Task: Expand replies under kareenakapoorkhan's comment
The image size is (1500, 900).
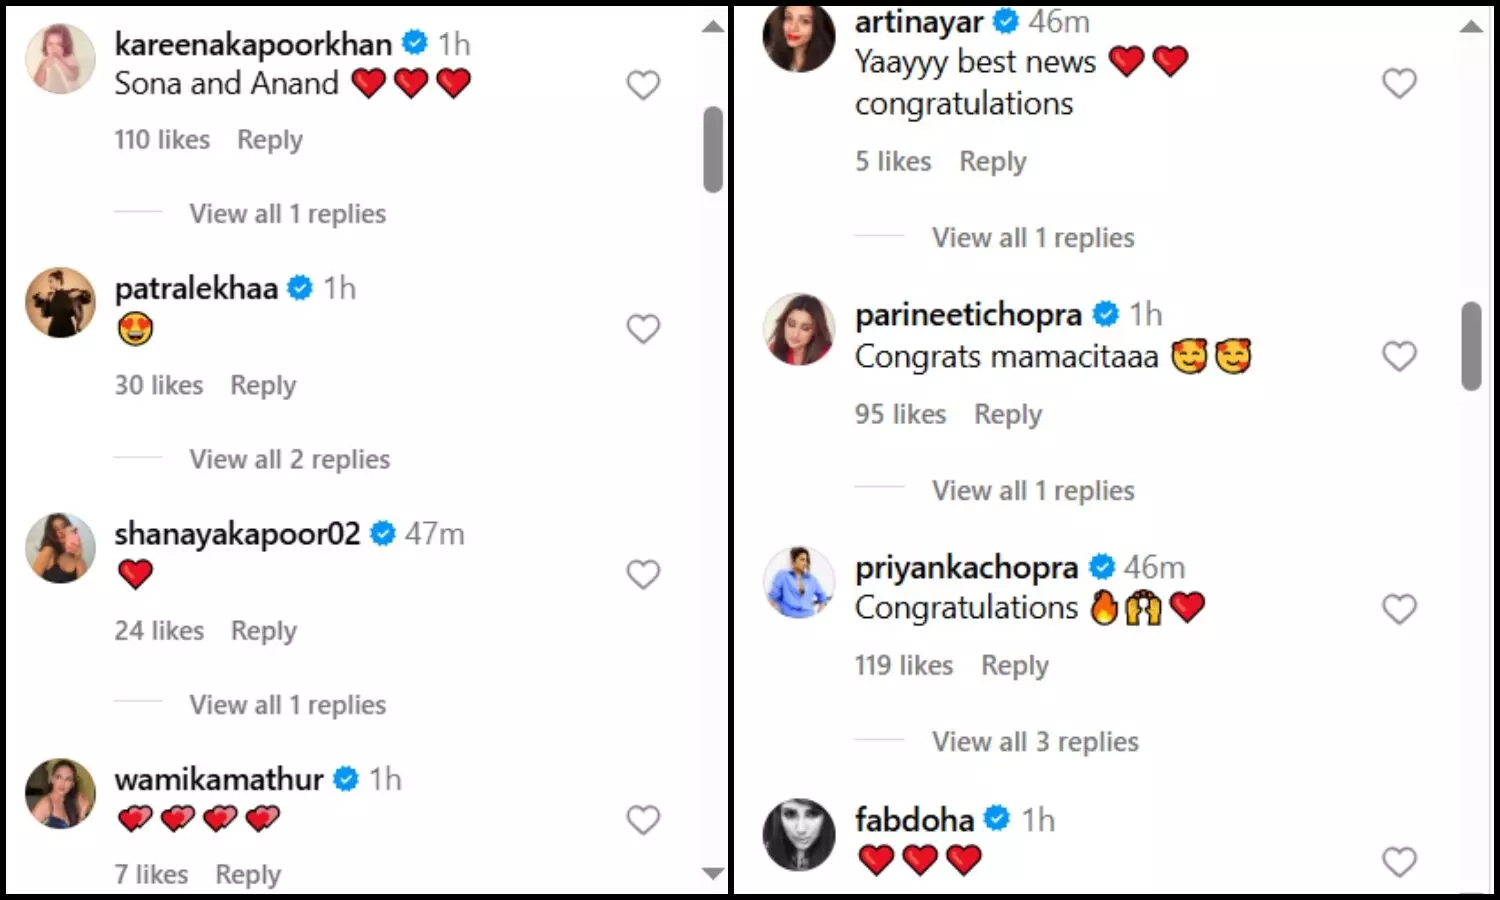Action: (287, 214)
